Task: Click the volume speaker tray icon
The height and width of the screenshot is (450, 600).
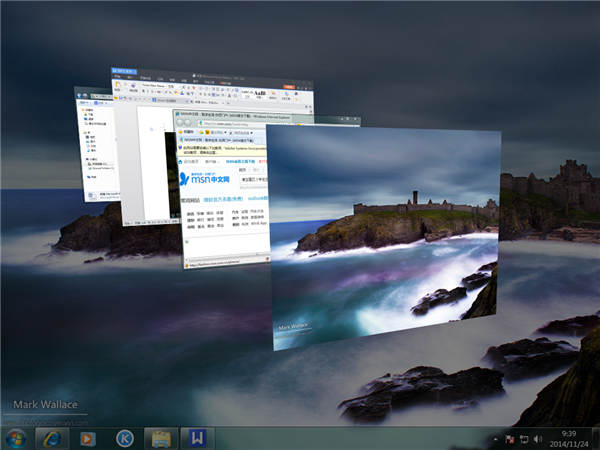Action: pos(537,439)
